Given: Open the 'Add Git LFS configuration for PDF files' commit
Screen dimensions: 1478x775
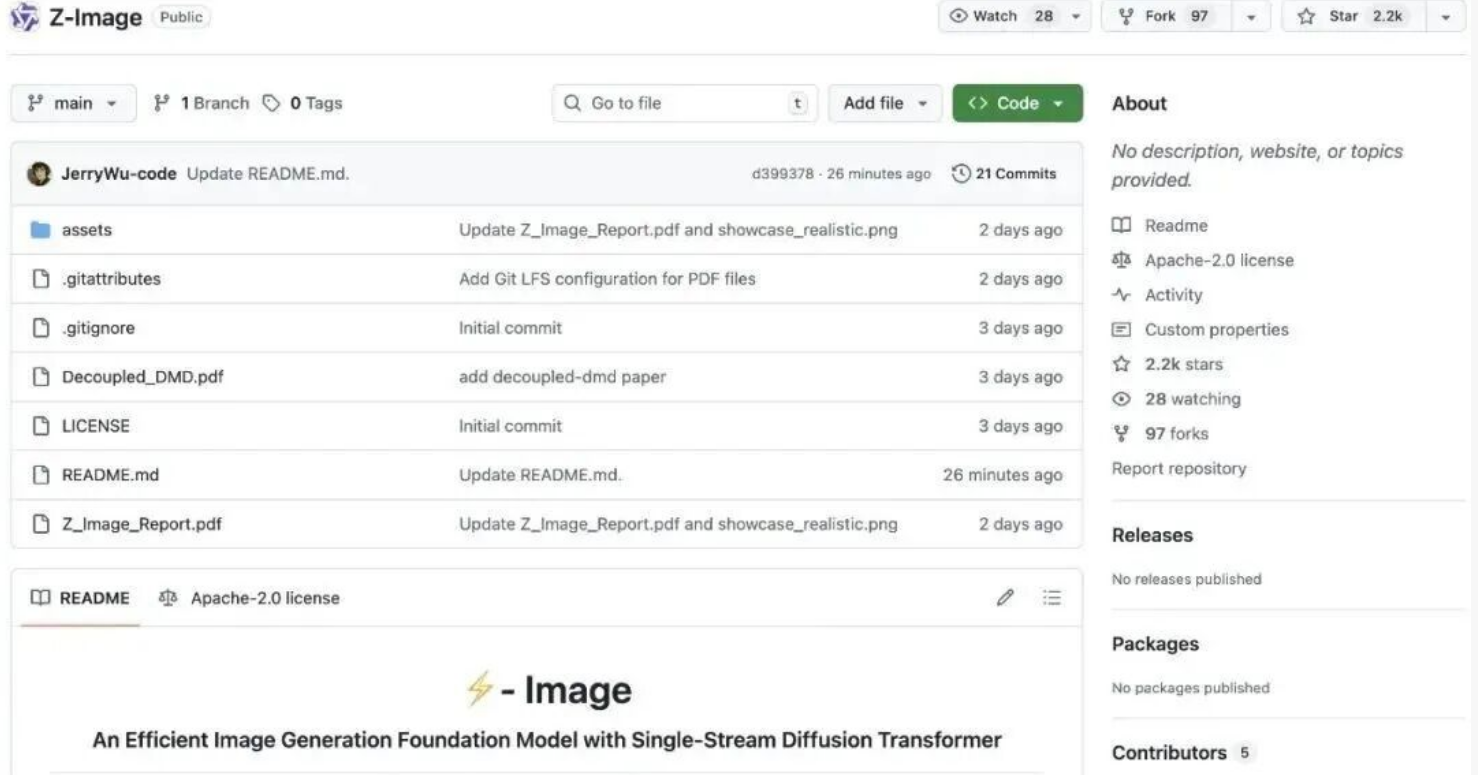Looking at the screenshot, I should coord(607,279).
